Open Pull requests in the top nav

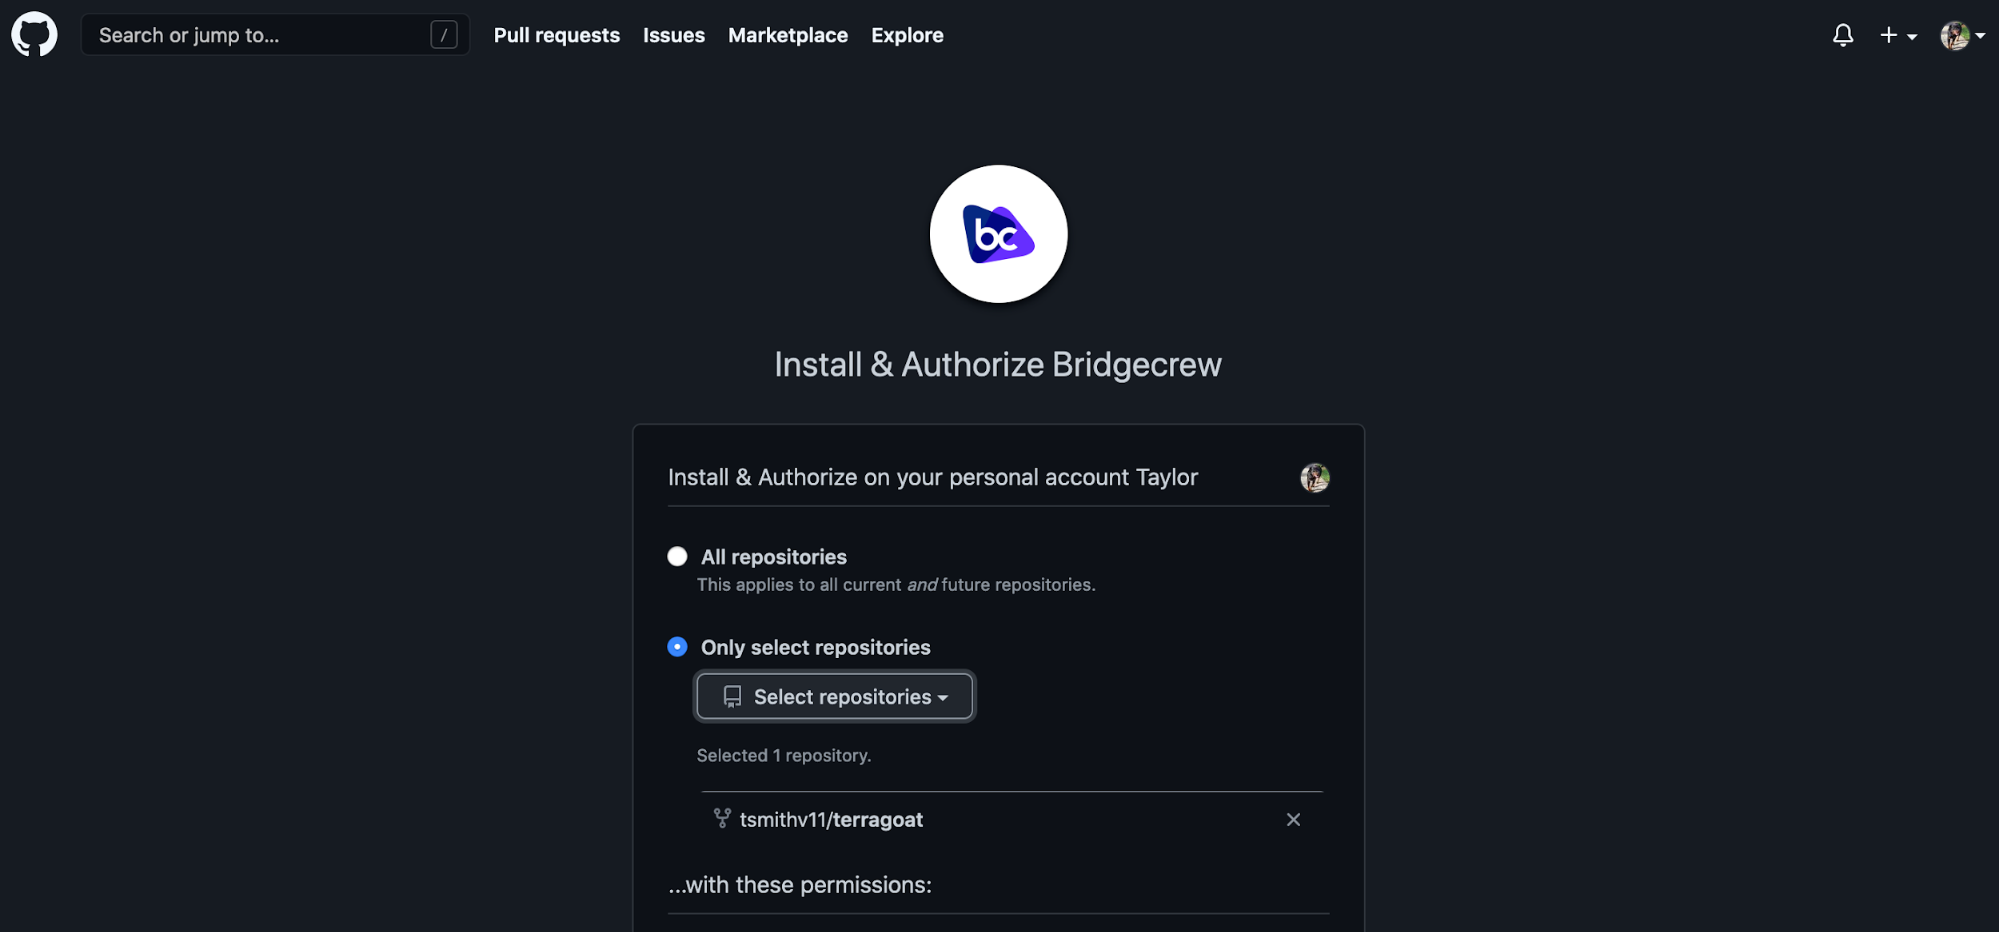coord(557,35)
